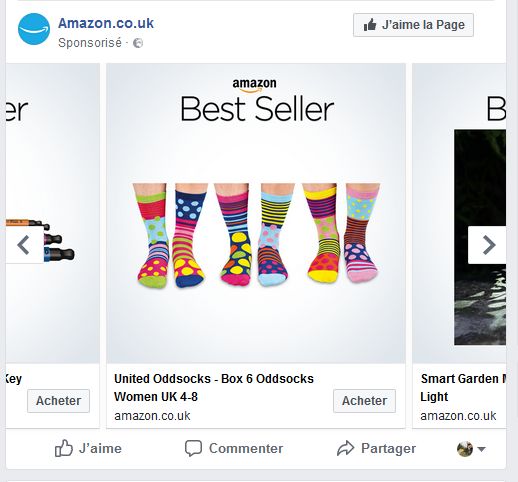Click amazon.co.uk link under Oddsocks title
This screenshot has height=482, width=518.
click(x=152, y=416)
